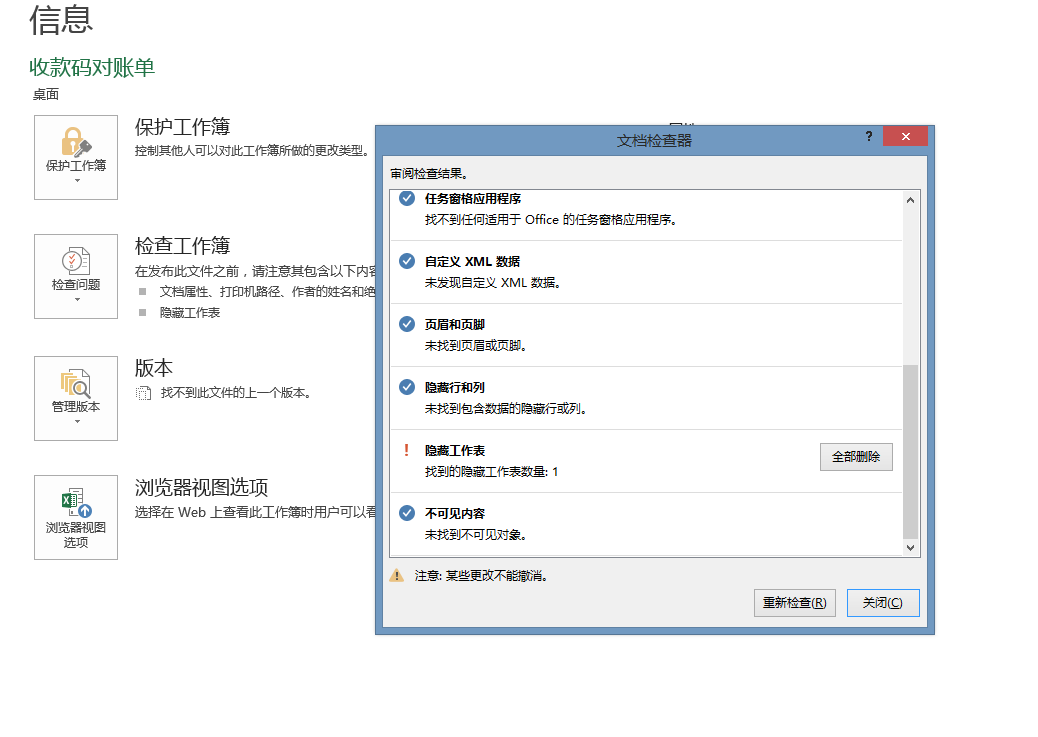1038x737 pixels.
Task: Click the scrollbar thumb in results list
Action: click(909, 450)
